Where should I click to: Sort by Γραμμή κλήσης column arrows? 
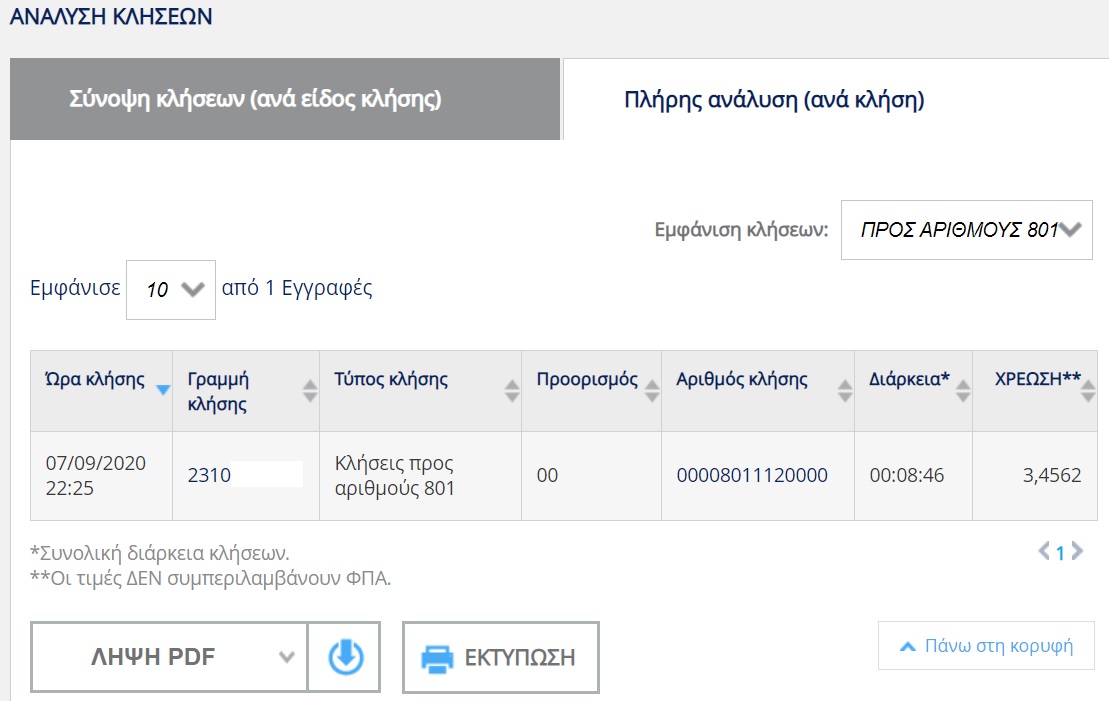(310, 390)
